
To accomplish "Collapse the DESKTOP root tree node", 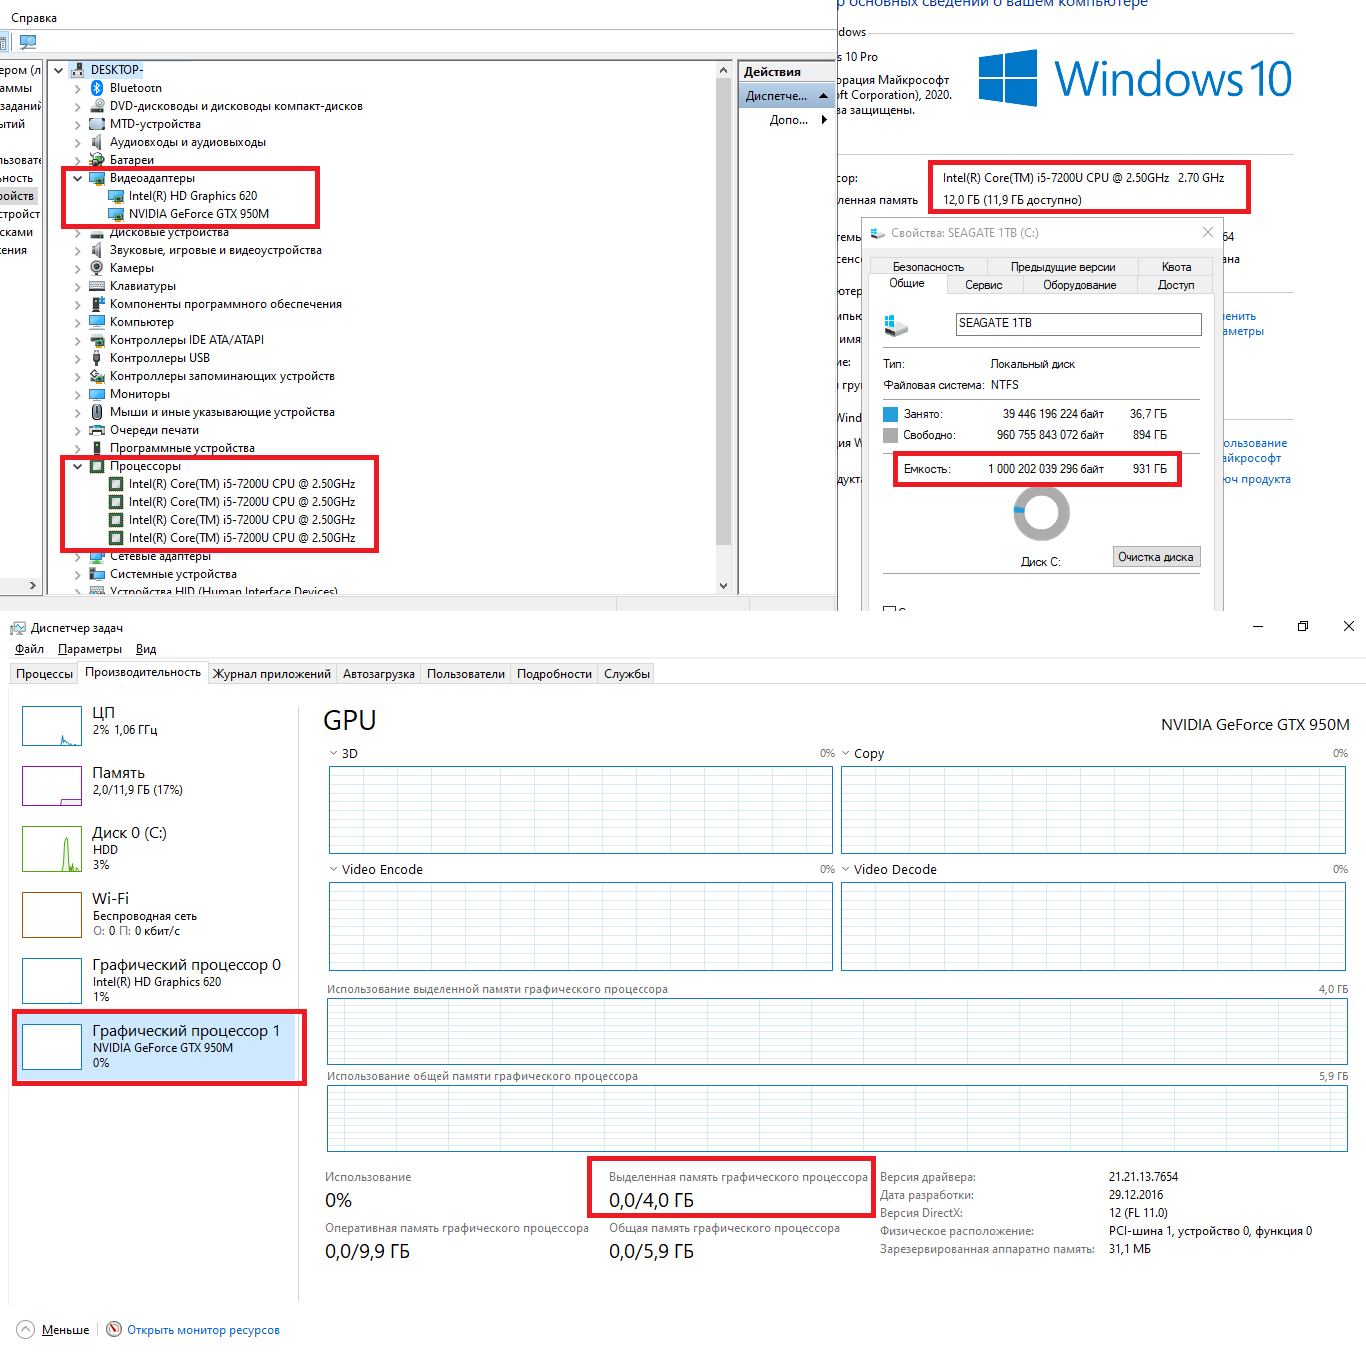I will [x=59, y=70].
